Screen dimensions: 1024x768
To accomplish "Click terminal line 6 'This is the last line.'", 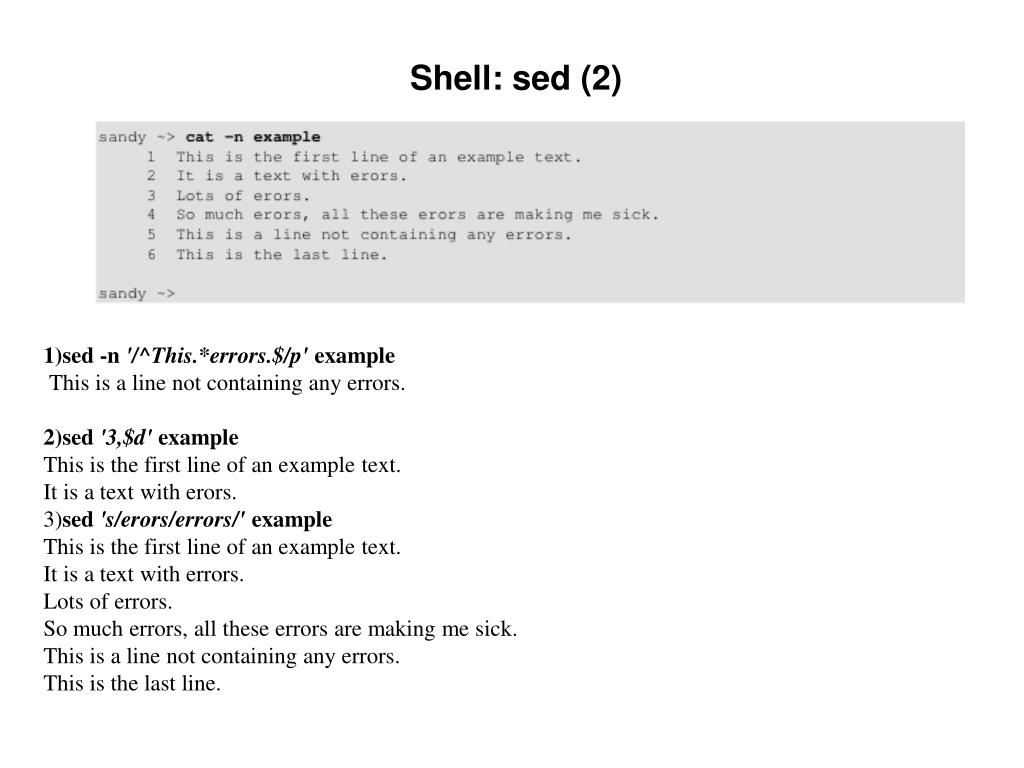I will coord(281,255).
